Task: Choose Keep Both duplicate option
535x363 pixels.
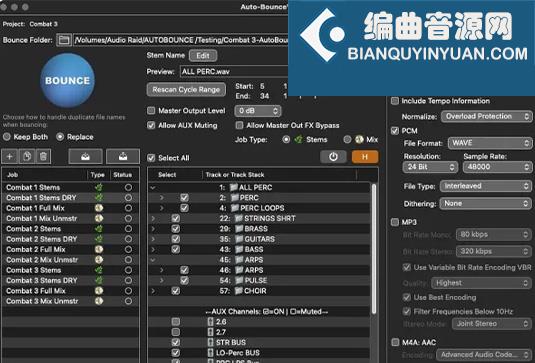Action: (7, 137)
